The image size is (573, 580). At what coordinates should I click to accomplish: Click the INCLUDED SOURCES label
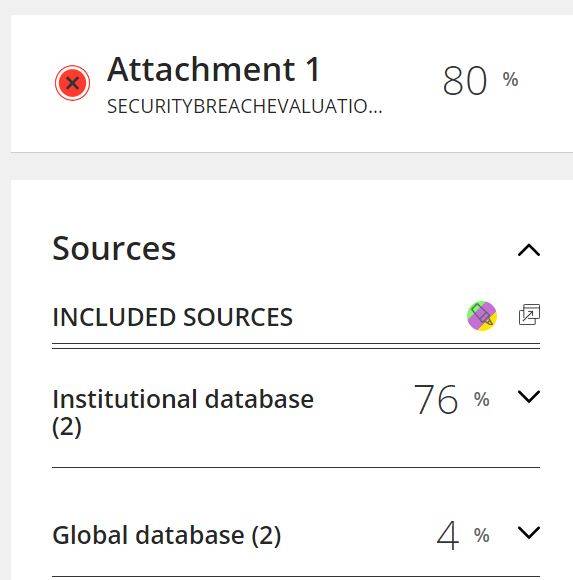173,317
